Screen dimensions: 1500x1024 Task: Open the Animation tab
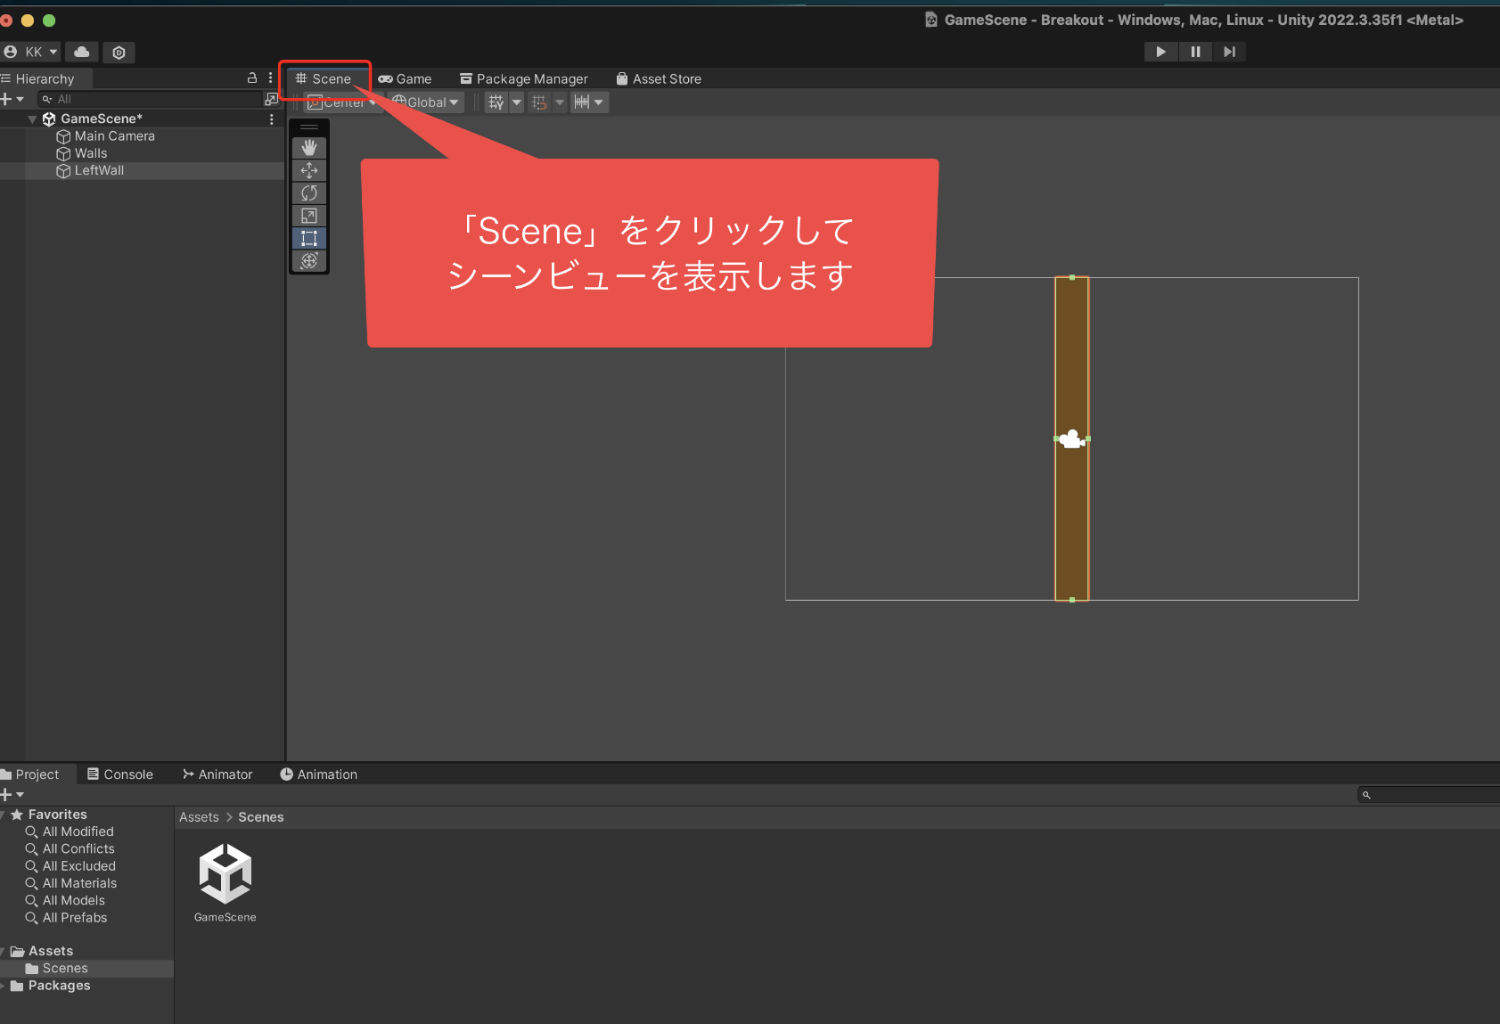pyautogui.click(x=319, y=774)
